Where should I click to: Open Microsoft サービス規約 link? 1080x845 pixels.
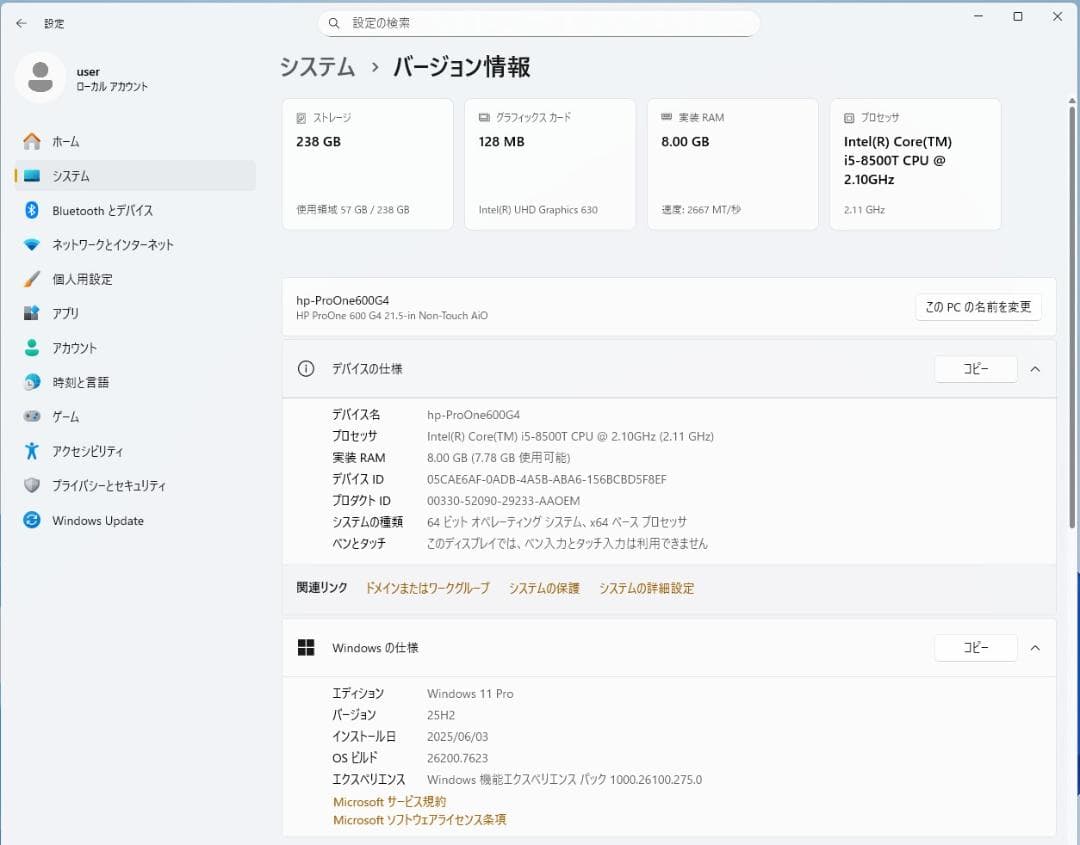coord(389,802)
